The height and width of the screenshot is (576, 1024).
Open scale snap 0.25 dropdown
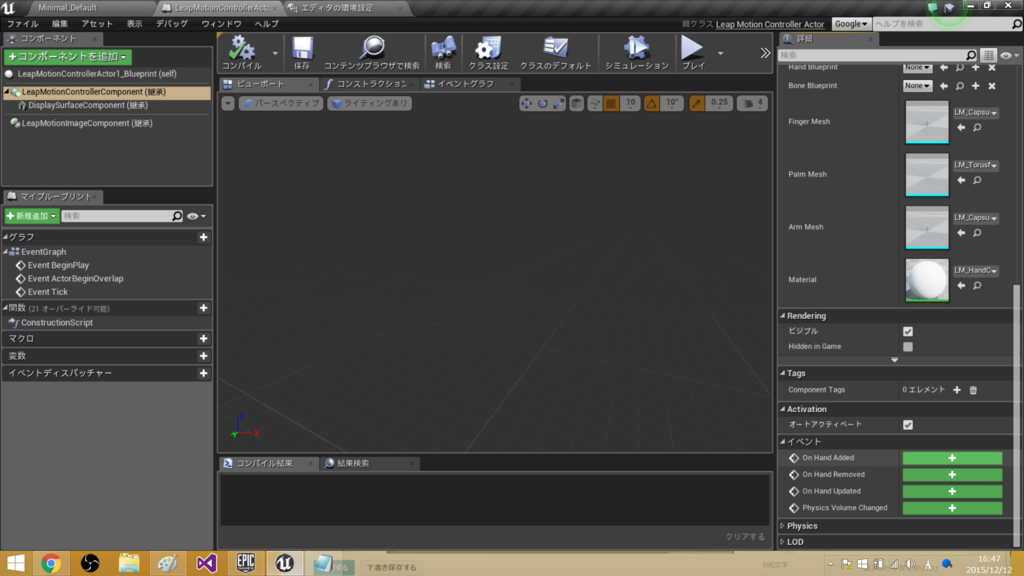click(719, 103)
